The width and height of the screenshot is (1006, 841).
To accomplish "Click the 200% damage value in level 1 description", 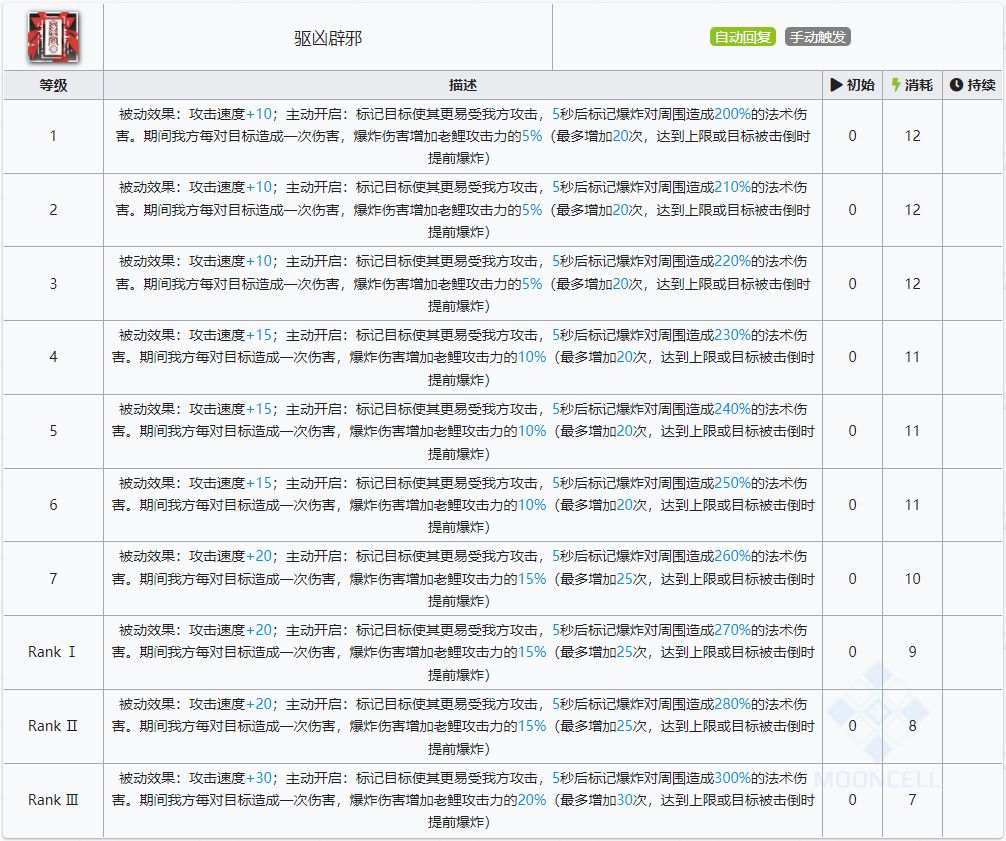I will point(732,114).
